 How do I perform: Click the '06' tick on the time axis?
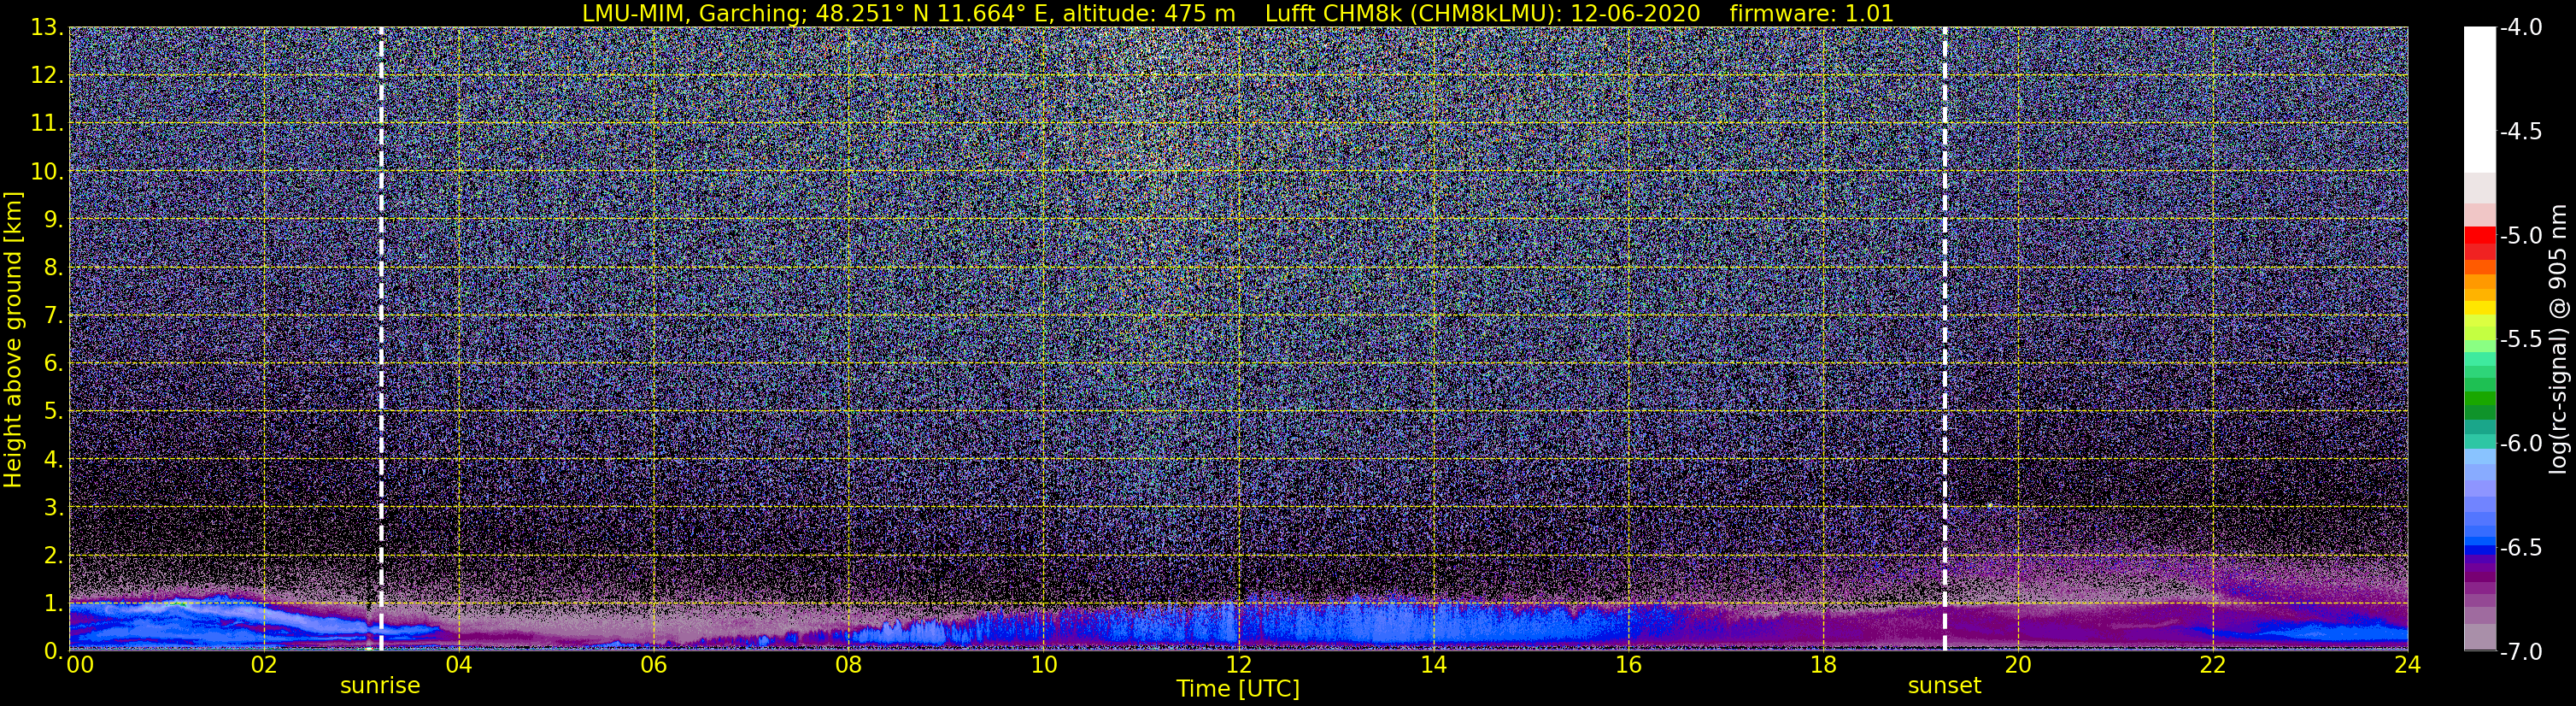(x=653, y=665)
